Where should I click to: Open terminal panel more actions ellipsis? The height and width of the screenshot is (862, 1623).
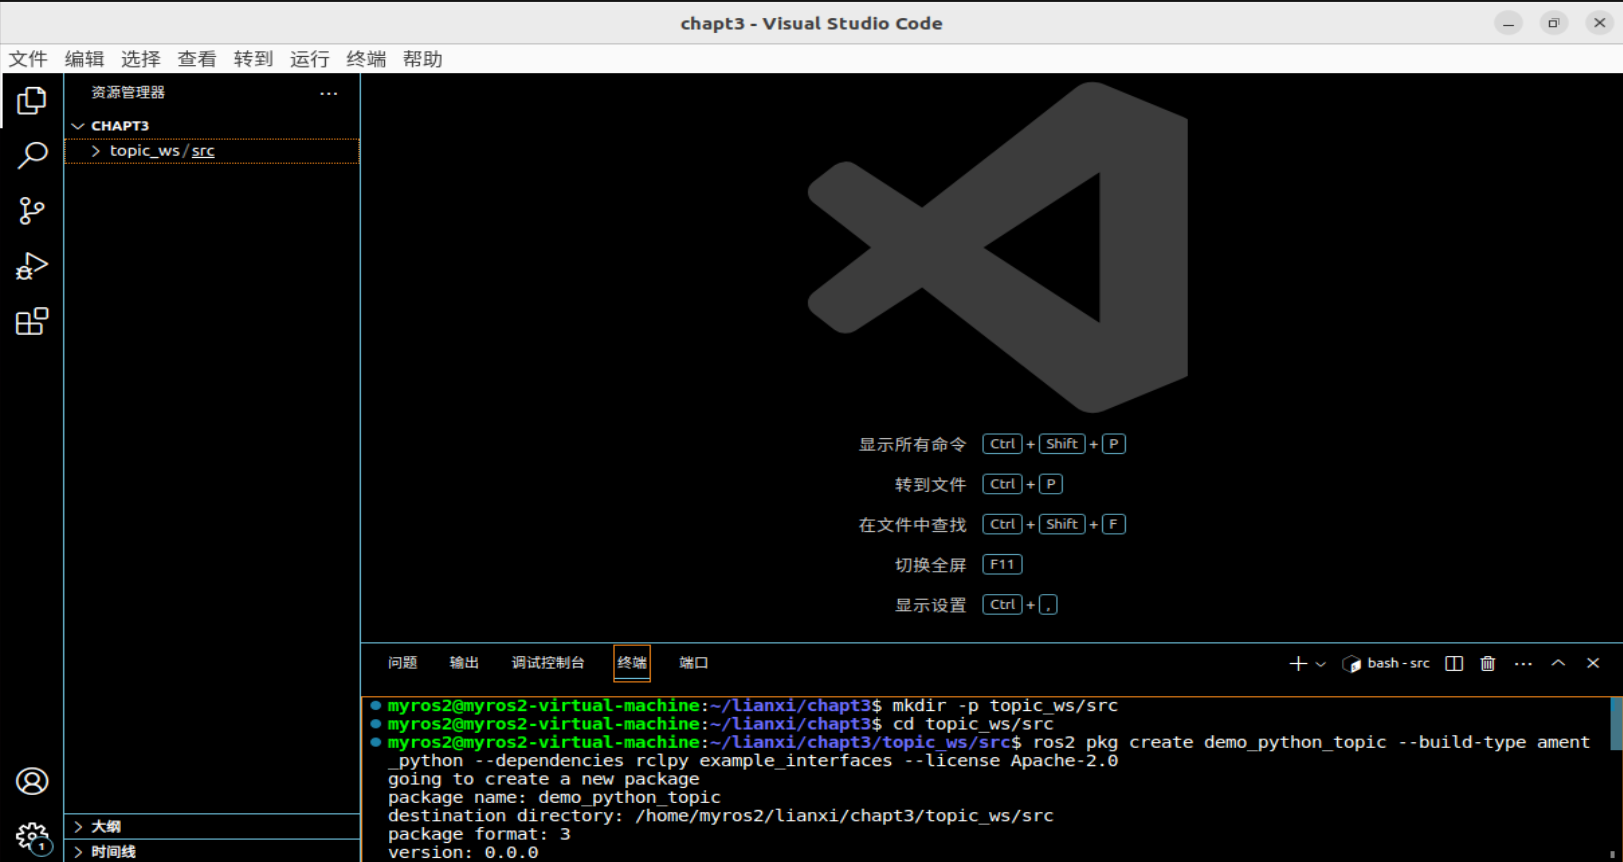click(1523, 663)
